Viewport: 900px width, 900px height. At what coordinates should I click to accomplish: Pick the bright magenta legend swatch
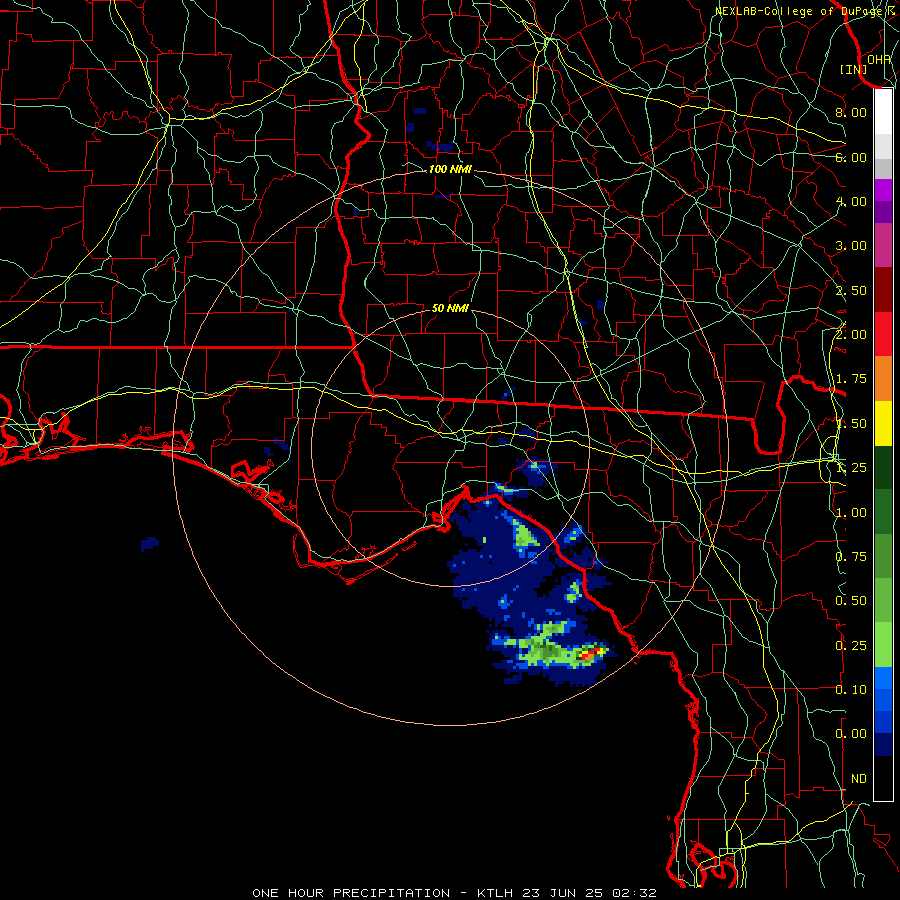[883, 190]
